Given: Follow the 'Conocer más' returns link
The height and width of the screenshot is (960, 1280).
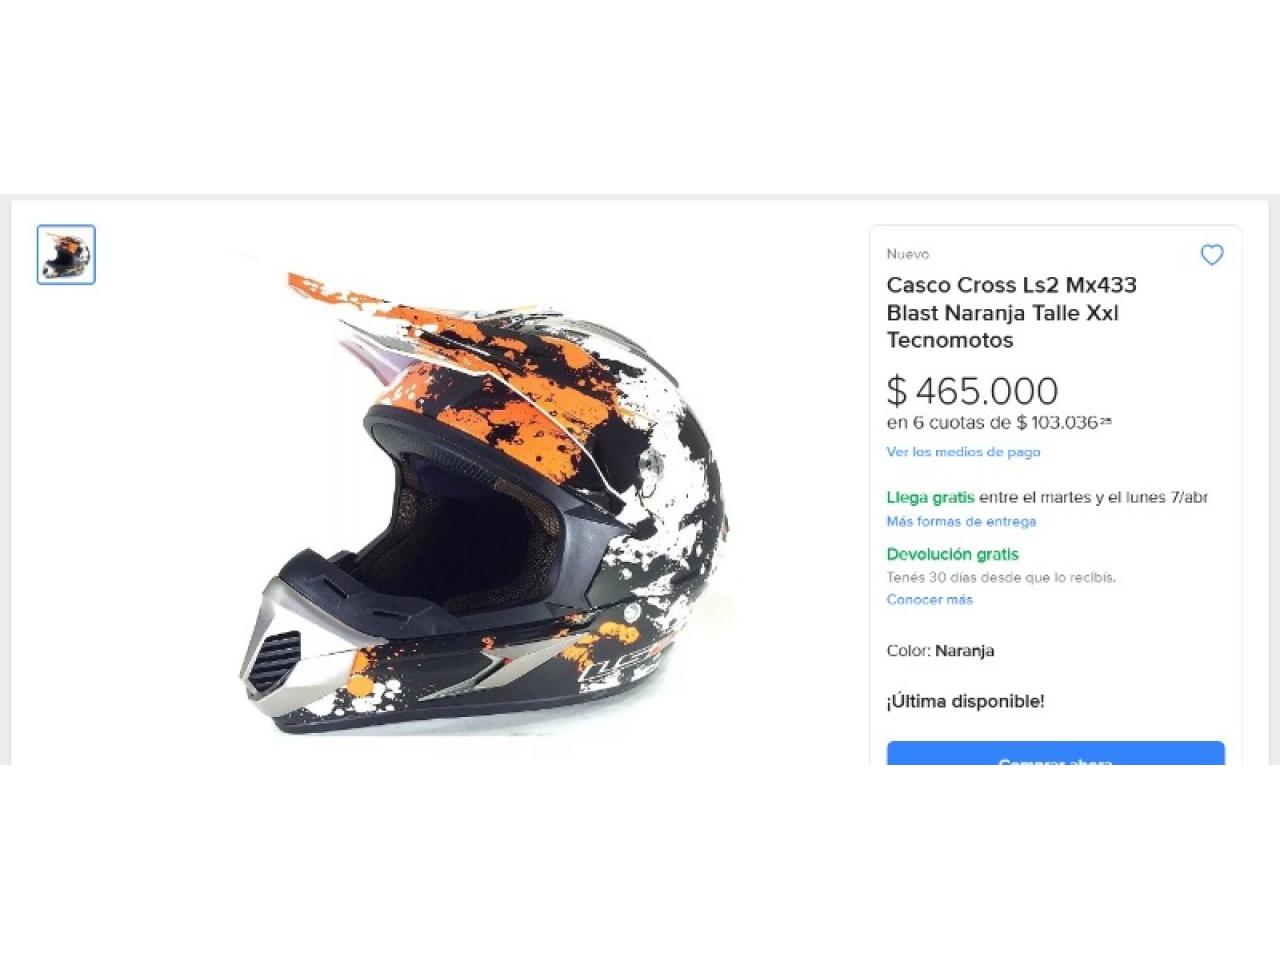Looking at the screenshot, I should [929, 599].
